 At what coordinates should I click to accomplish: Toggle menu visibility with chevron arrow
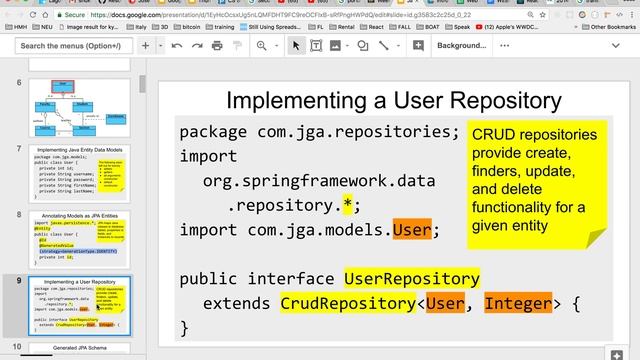[x=616, y=46]
